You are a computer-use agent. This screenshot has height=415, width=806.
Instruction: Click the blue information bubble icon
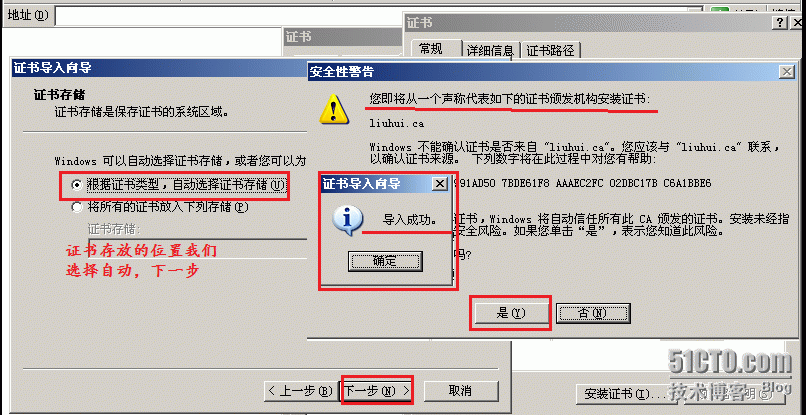(347, 220)
